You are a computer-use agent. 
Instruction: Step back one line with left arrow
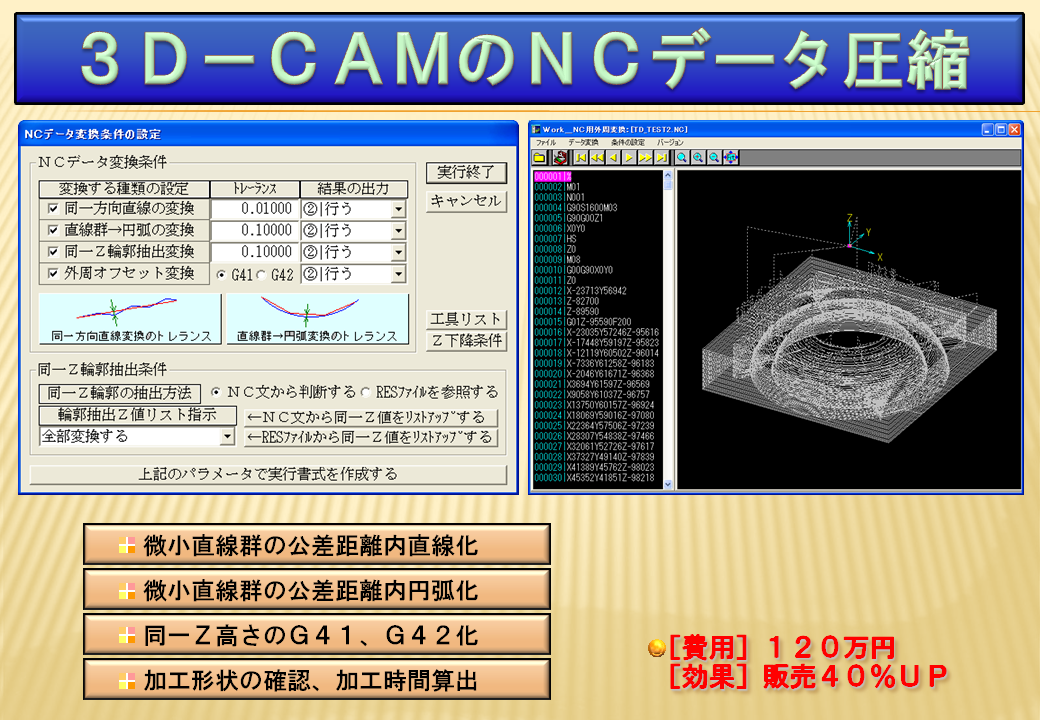point(614,157)
